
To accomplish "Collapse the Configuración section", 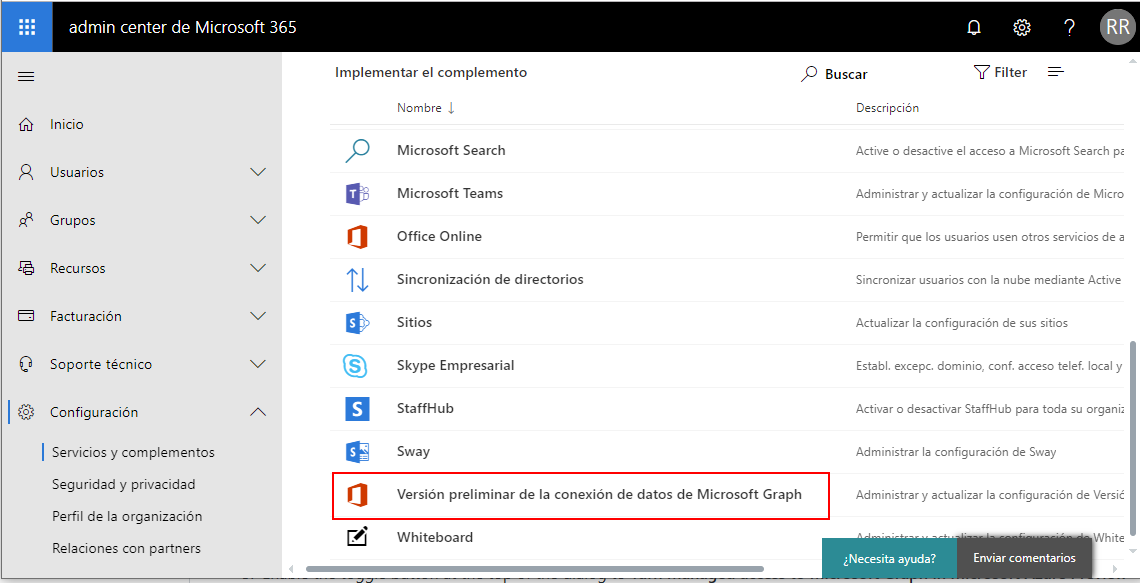I will pos(258,412).
